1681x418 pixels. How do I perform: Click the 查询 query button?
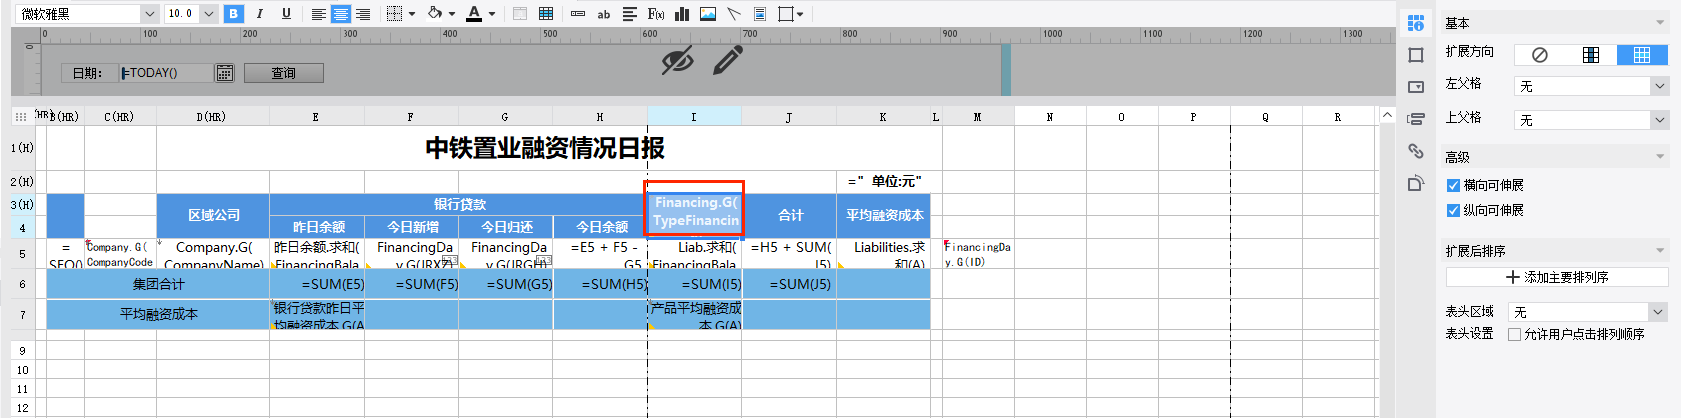tap(284, 73)
